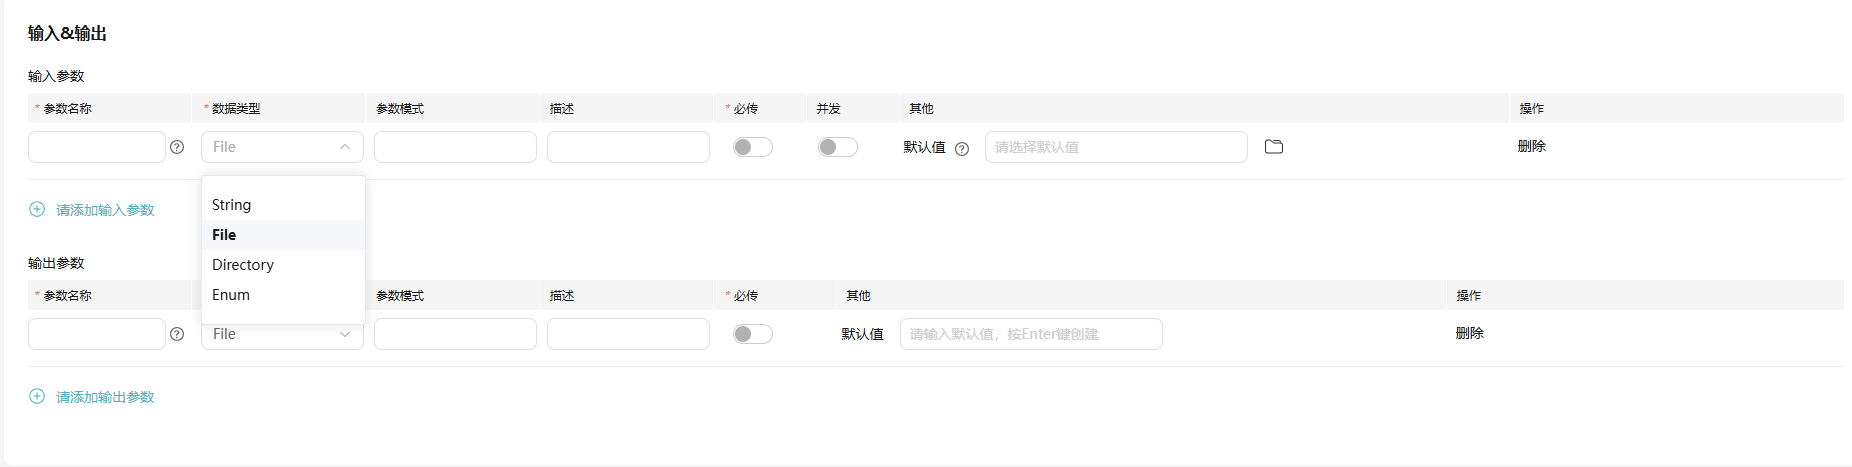
Task: Toggle 并发 switch for input parameter
Action: click(838, 147)
